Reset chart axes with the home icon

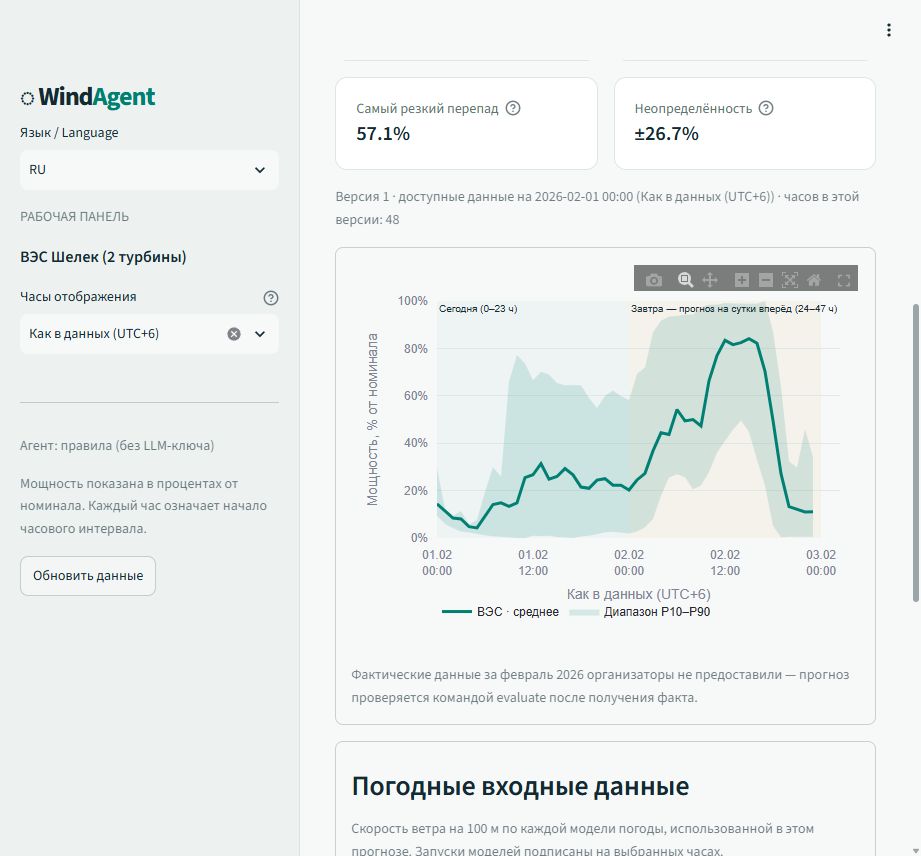[x=814, y=280]
